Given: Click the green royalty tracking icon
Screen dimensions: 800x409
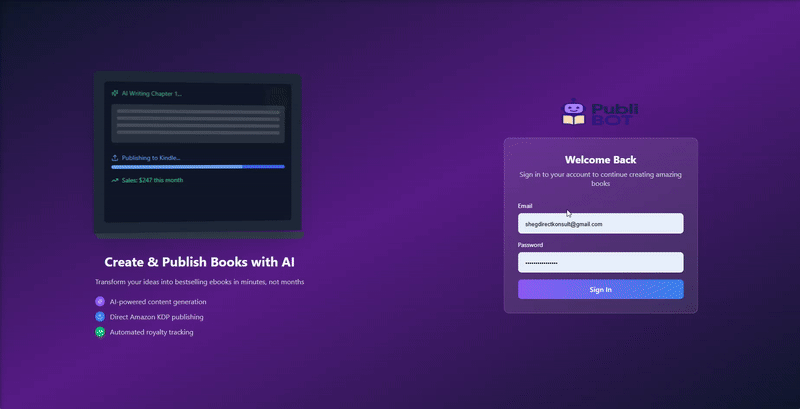Looking at the screenshot, I should point(100,332).
